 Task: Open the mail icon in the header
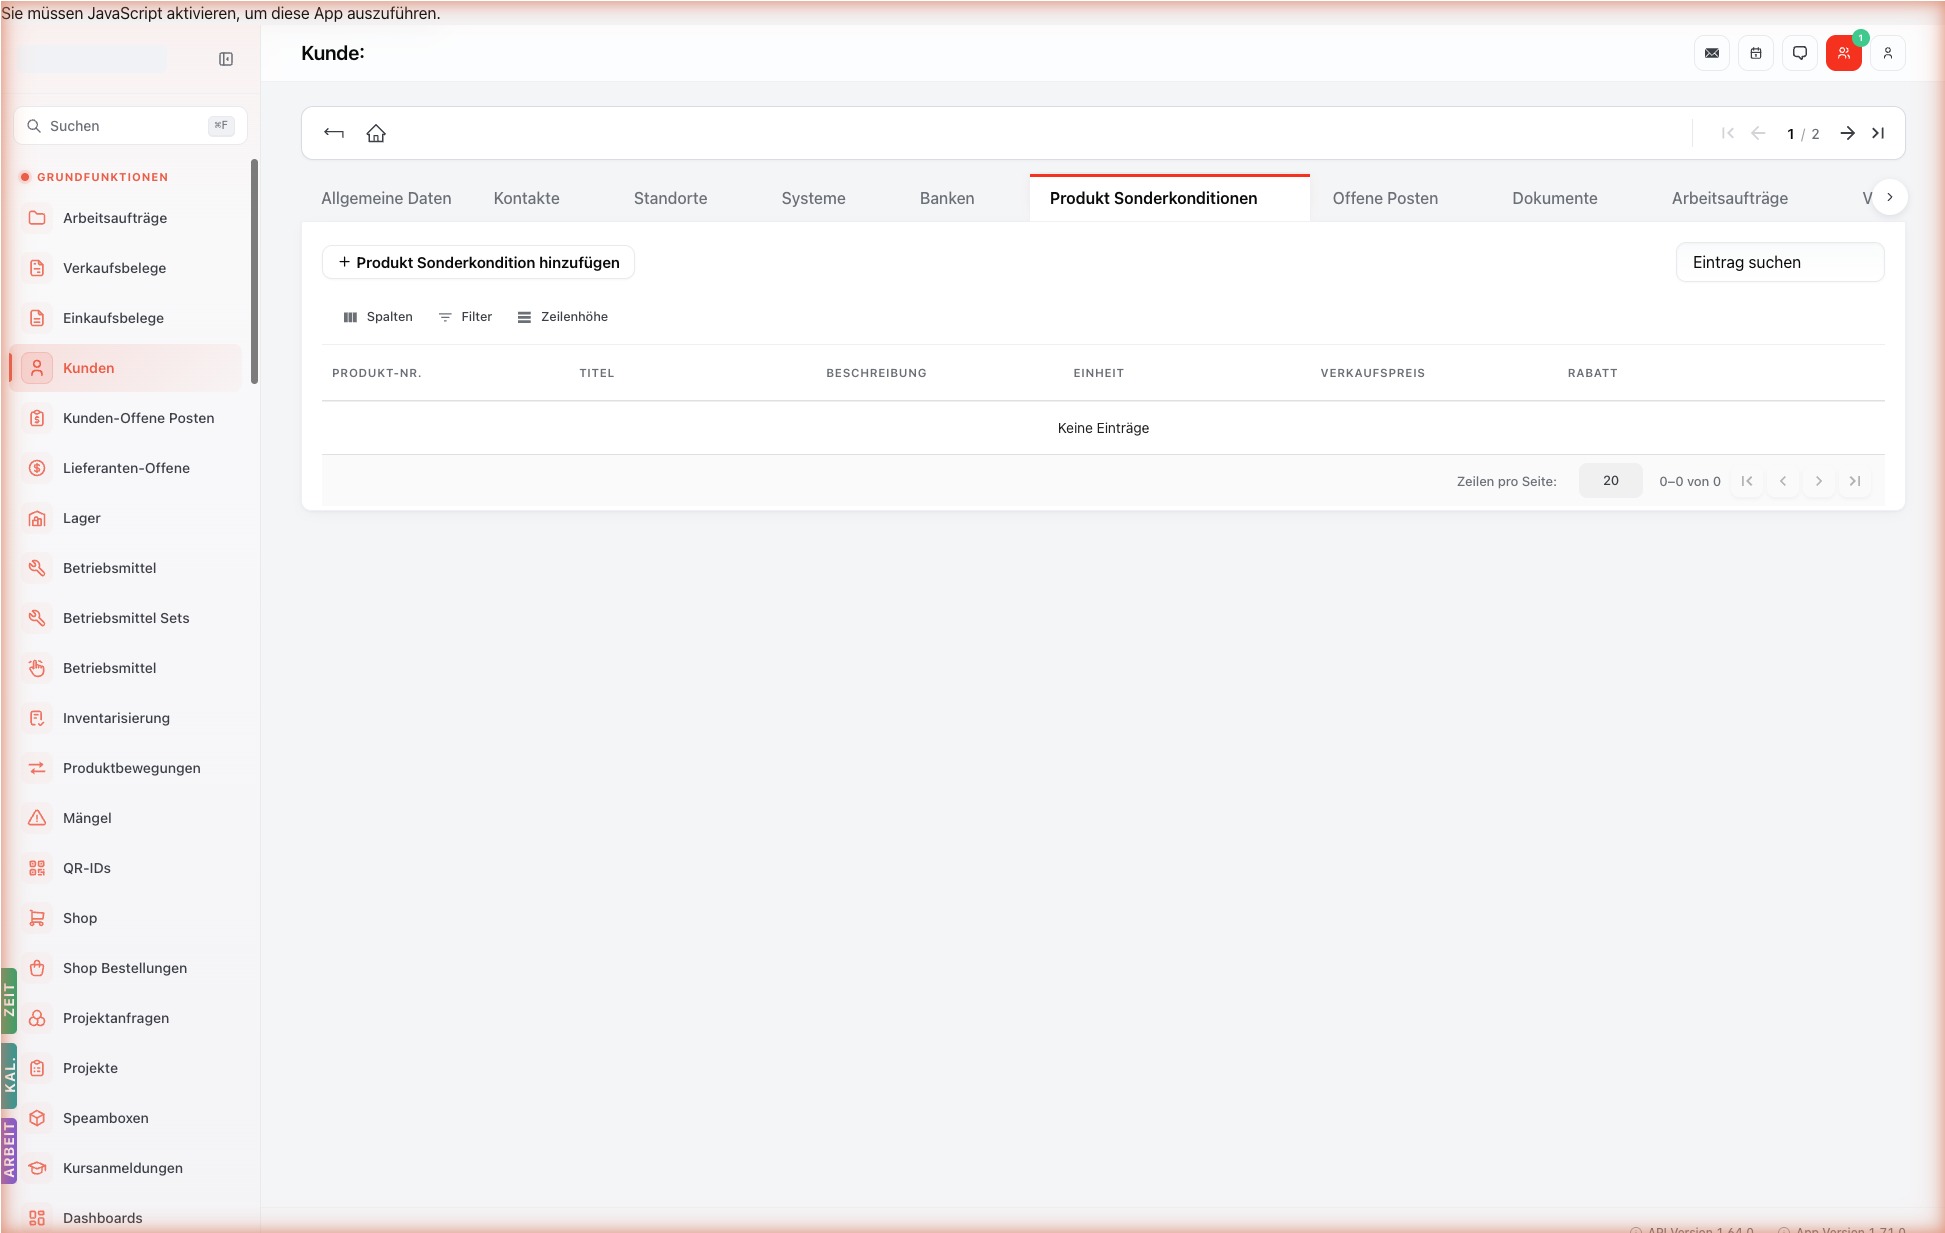(1712, 53)
